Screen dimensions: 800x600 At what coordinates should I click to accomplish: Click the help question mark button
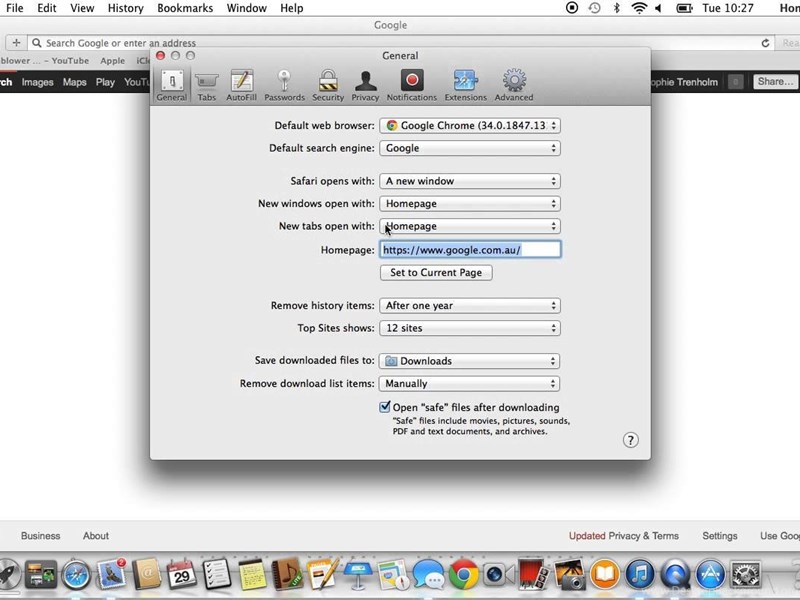(x=631, y=440)
